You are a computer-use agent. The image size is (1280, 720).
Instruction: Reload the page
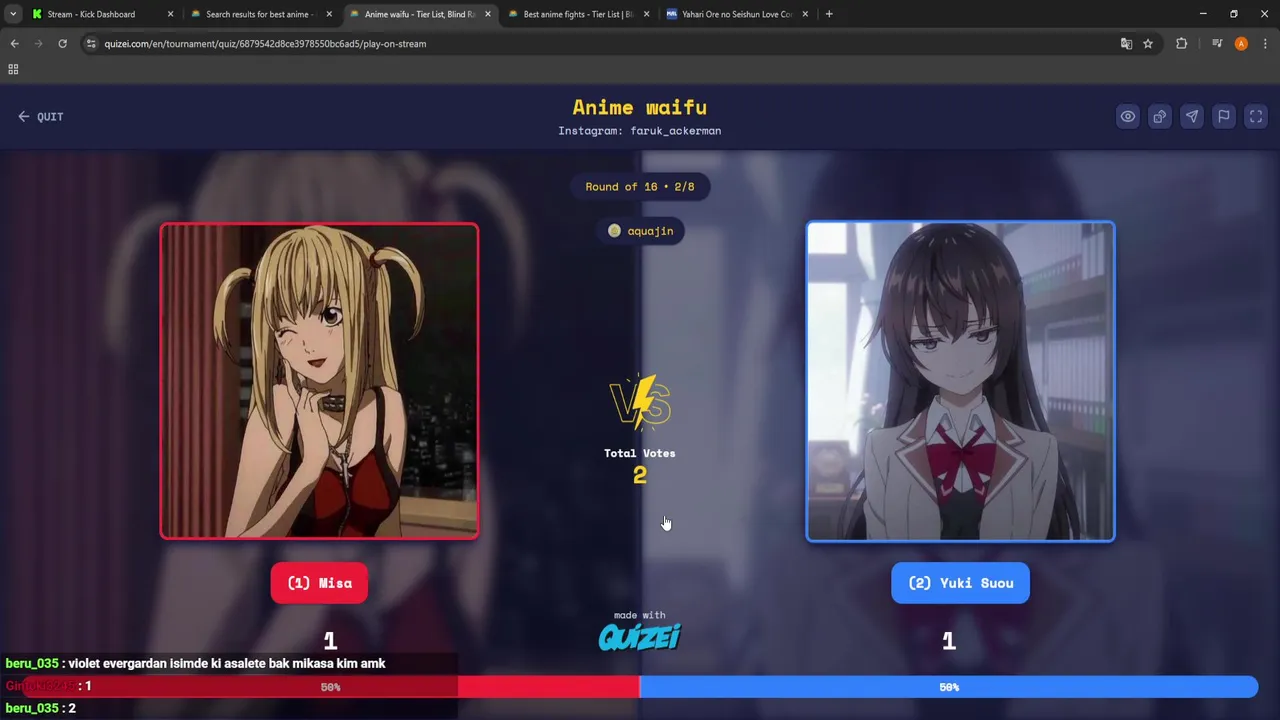(x=62, y=44)
